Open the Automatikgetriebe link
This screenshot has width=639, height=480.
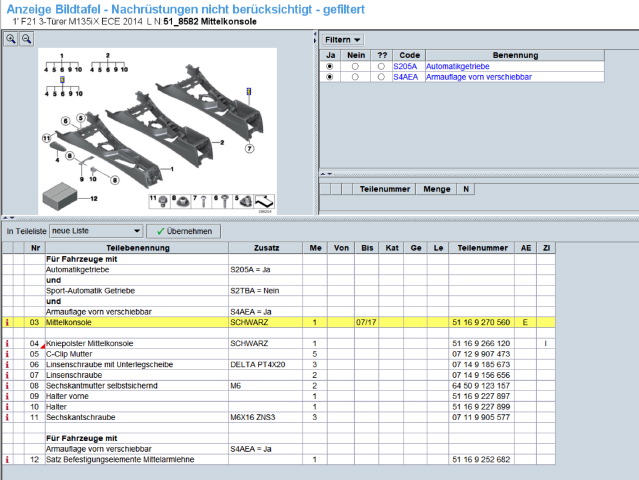point(457,66)
